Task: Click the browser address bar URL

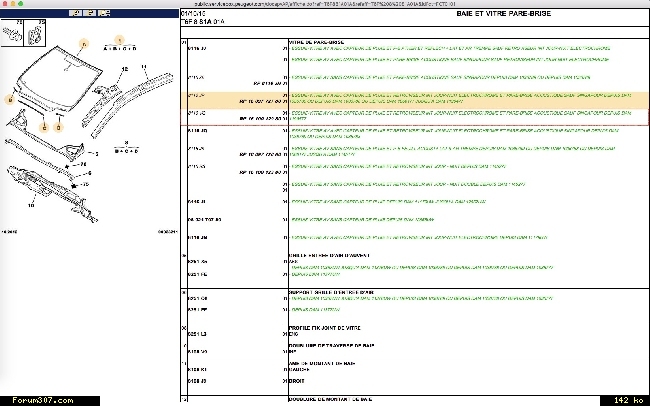Action: click(325, 4)
